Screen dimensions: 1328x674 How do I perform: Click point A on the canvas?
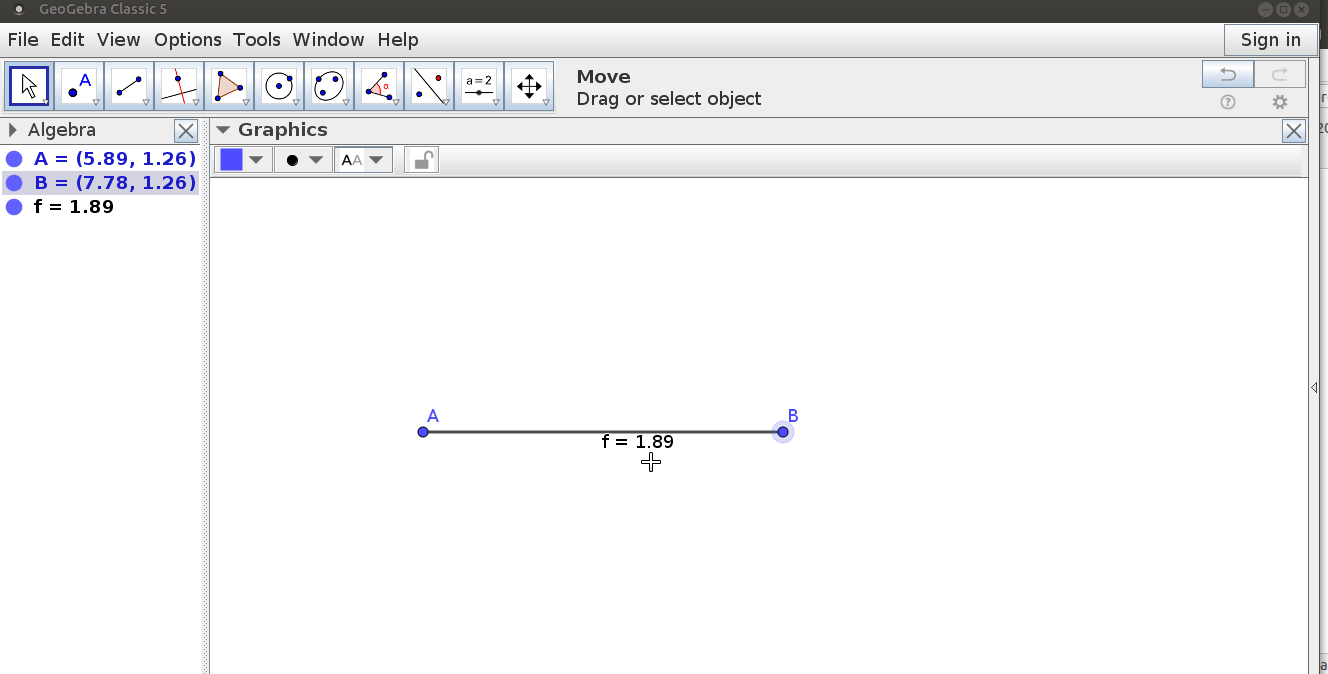click(x=423, y=432)
